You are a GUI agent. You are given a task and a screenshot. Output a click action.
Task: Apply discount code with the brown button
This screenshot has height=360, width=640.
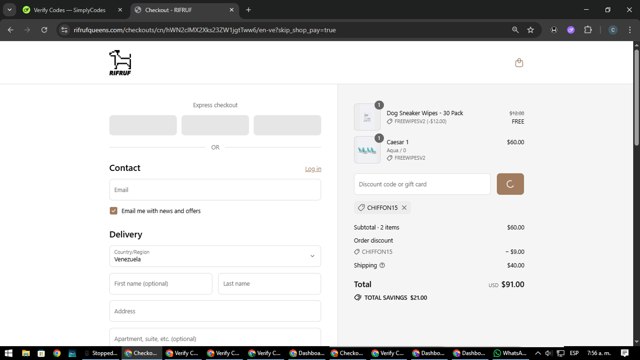coord(510,184)
